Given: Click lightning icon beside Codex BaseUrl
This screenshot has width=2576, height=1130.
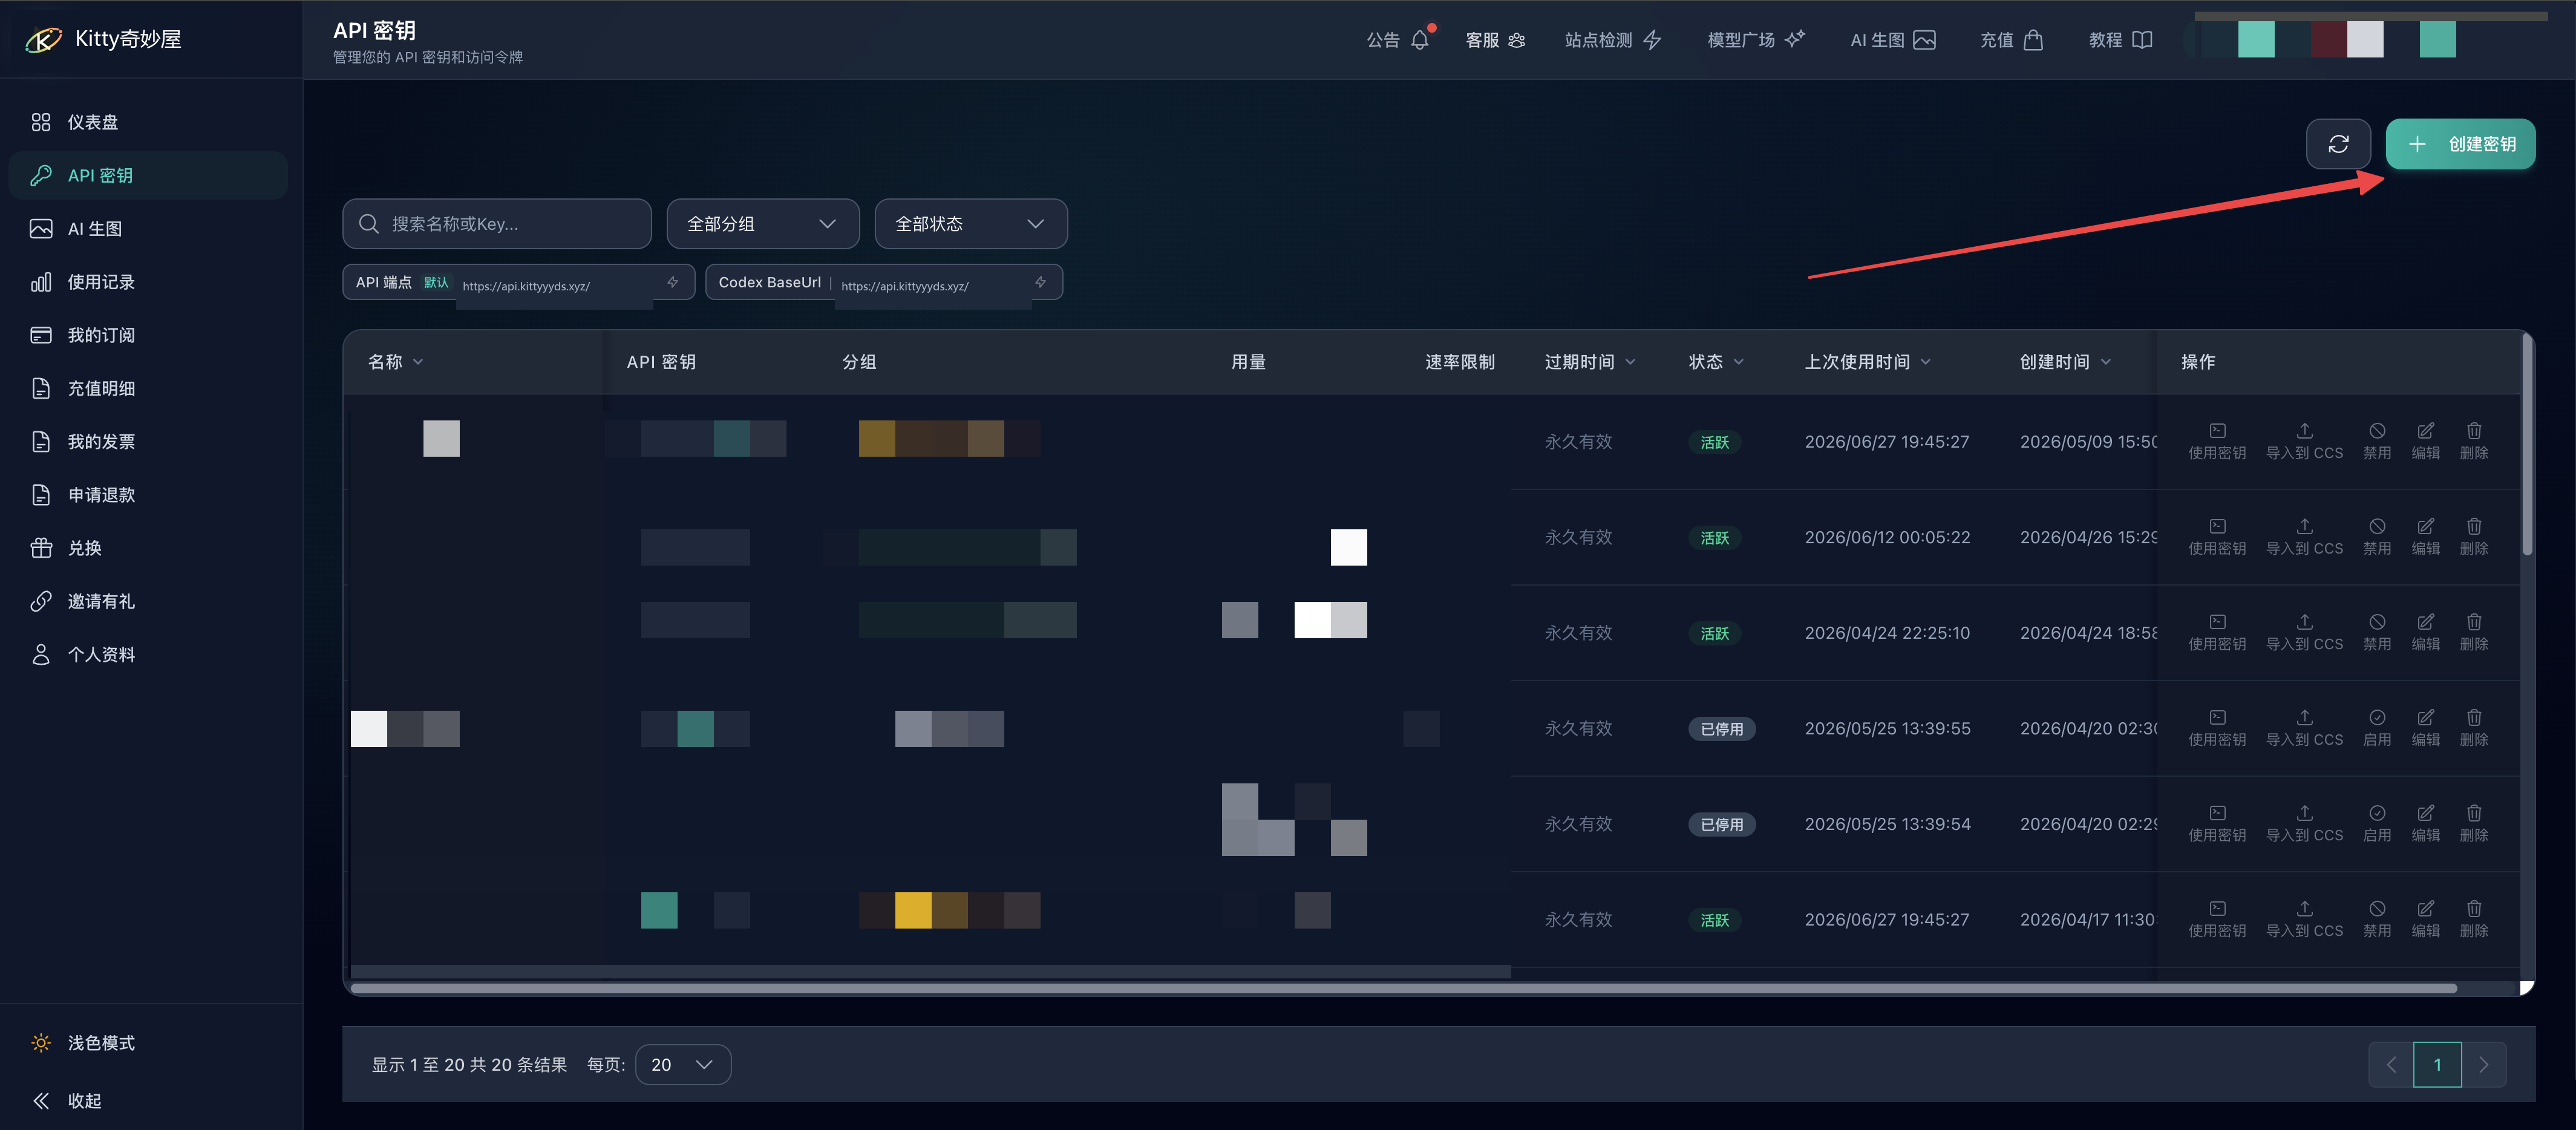Looking at the screenshot, I should click(x=1041, y=283).
